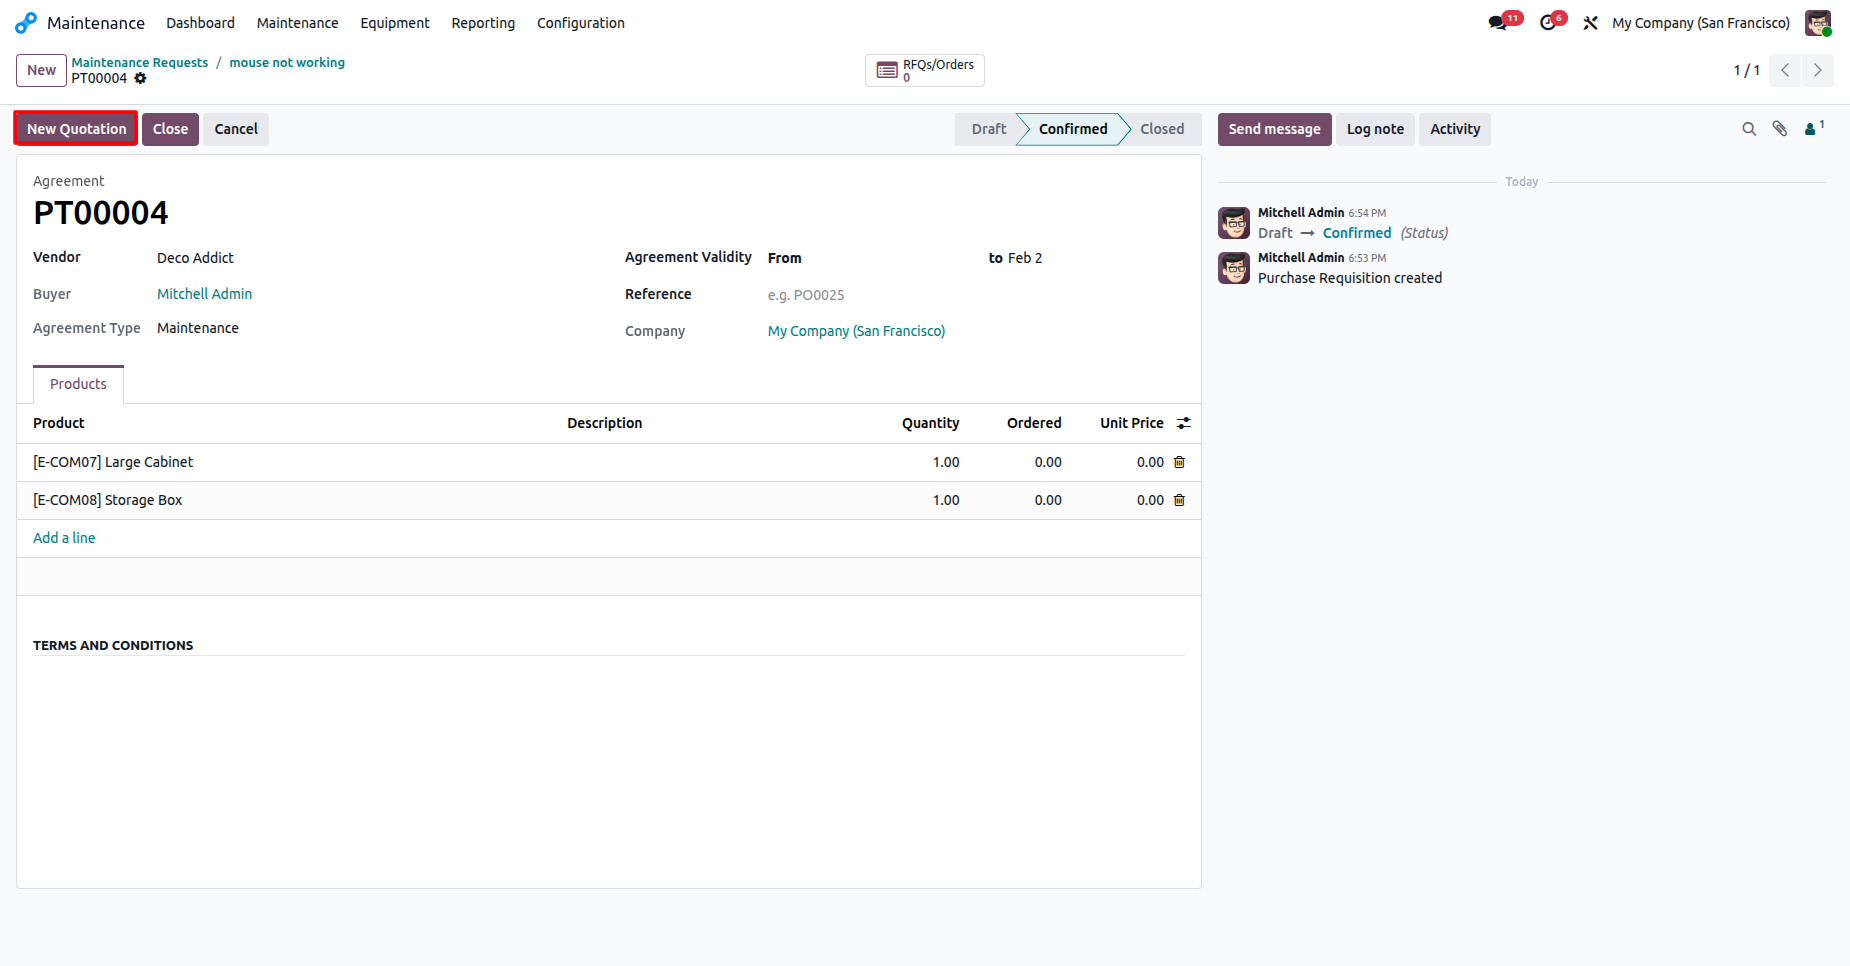Click the Description column header

click(x=605, y=423)
